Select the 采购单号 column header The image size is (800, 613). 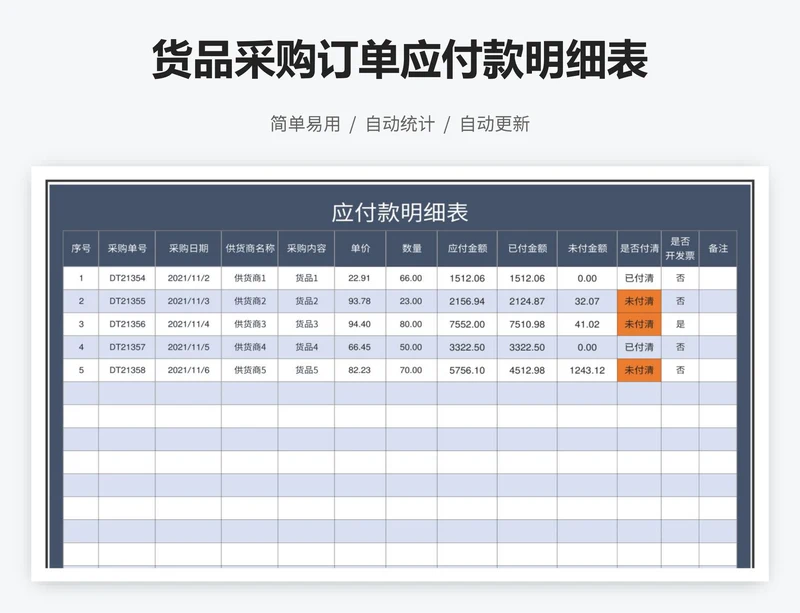[x=127, y=248]
